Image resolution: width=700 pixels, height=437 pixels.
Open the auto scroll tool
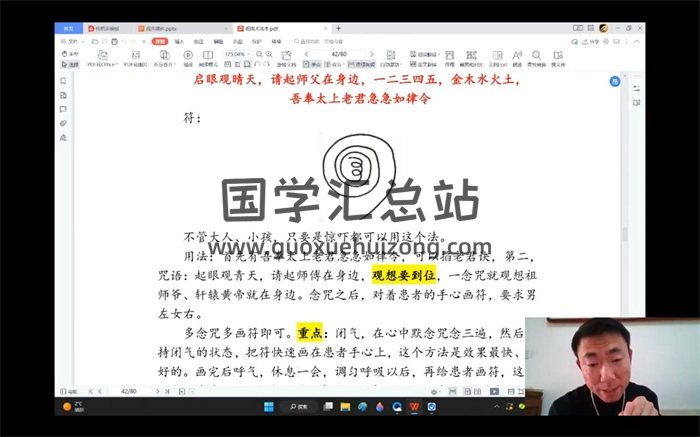(391, 58)
